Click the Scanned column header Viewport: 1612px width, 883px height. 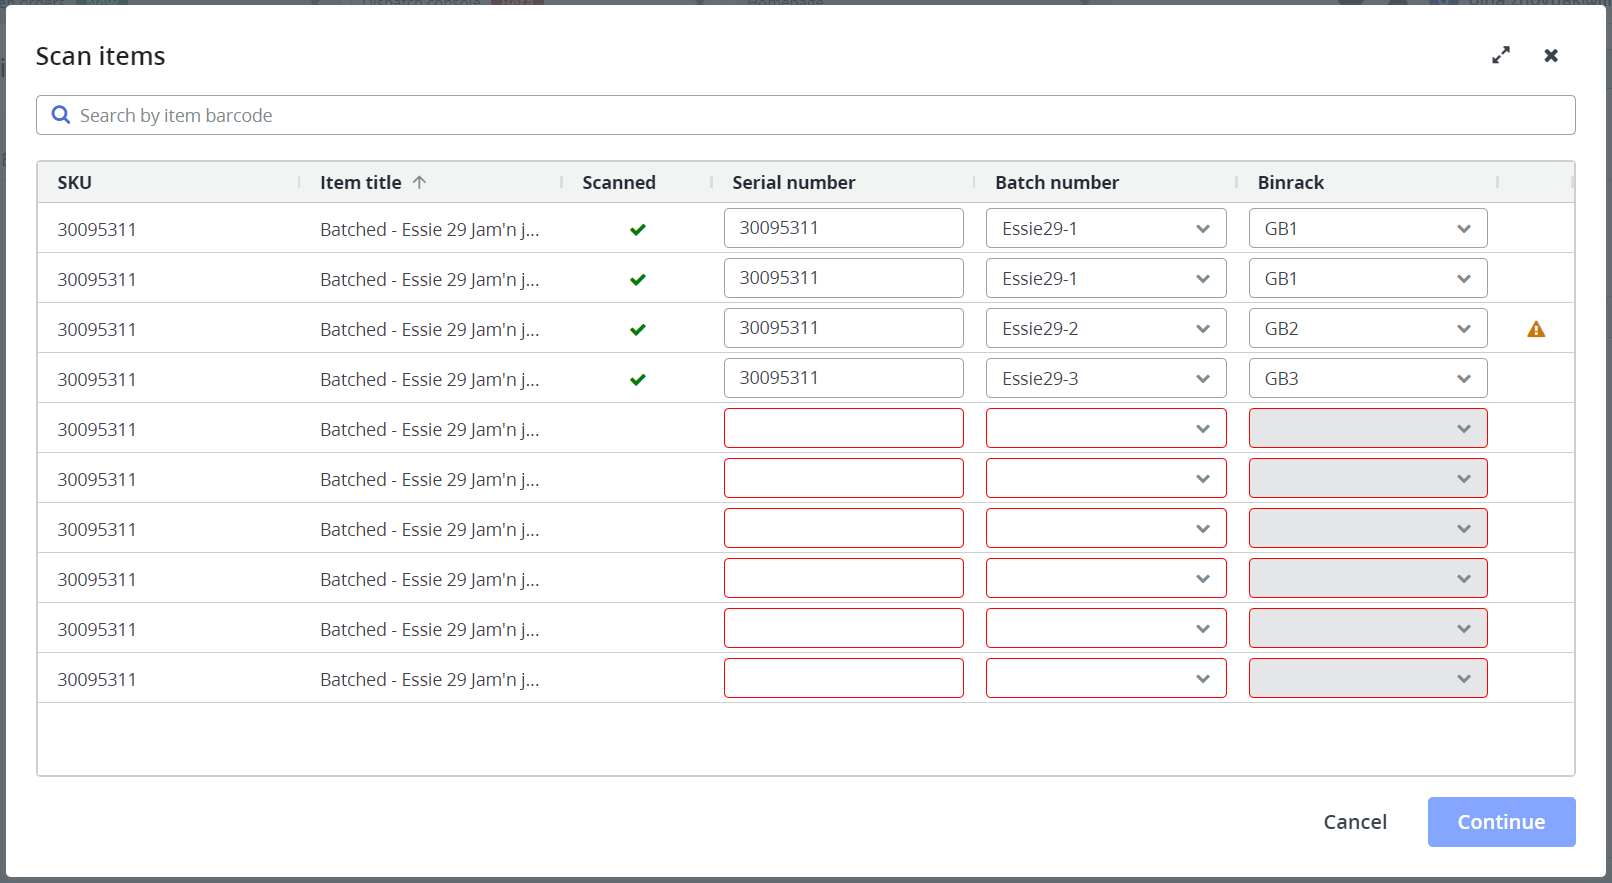[618, 183]
